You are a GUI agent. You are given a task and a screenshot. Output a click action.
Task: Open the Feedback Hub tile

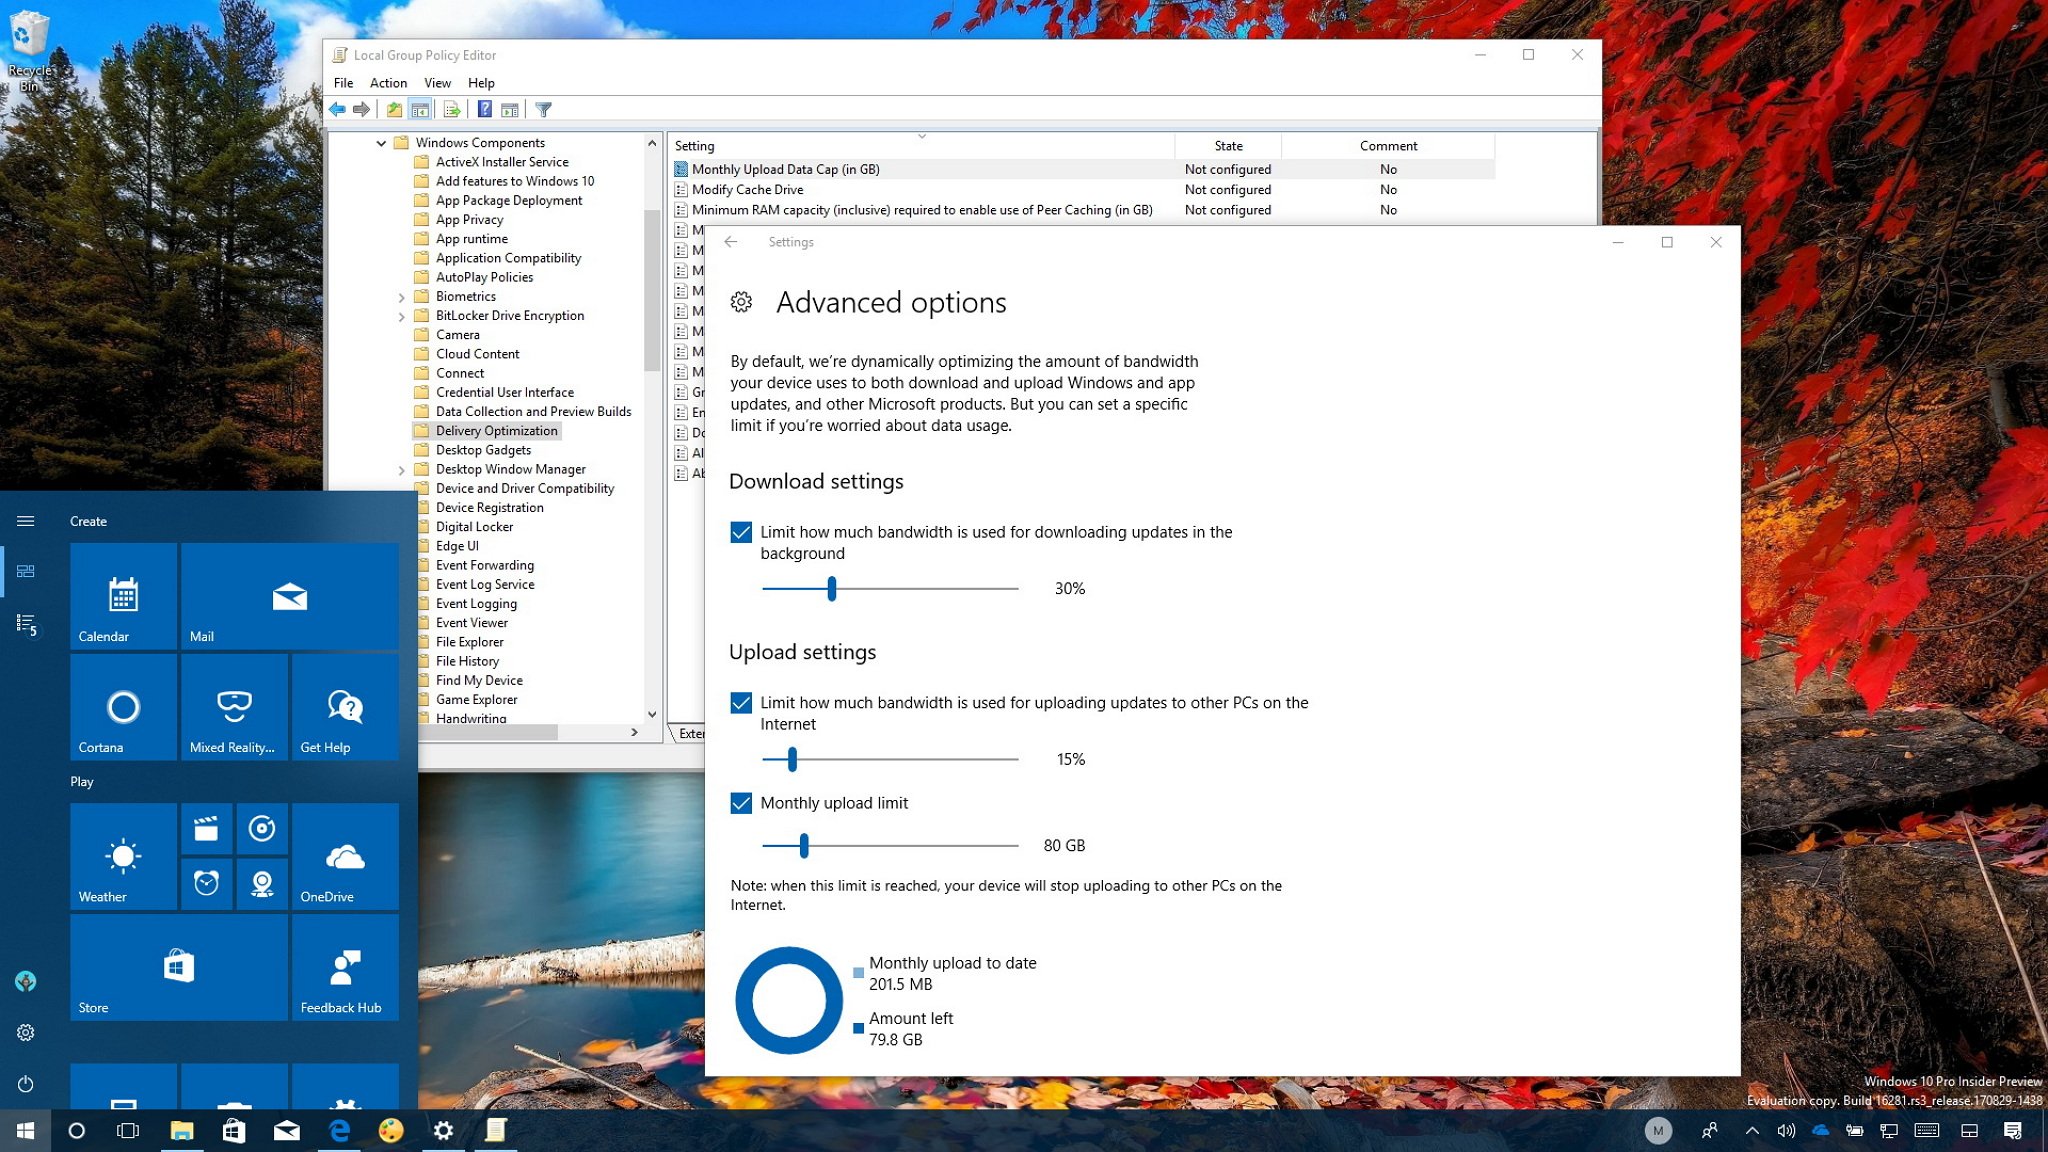click(x=345, y=968)
